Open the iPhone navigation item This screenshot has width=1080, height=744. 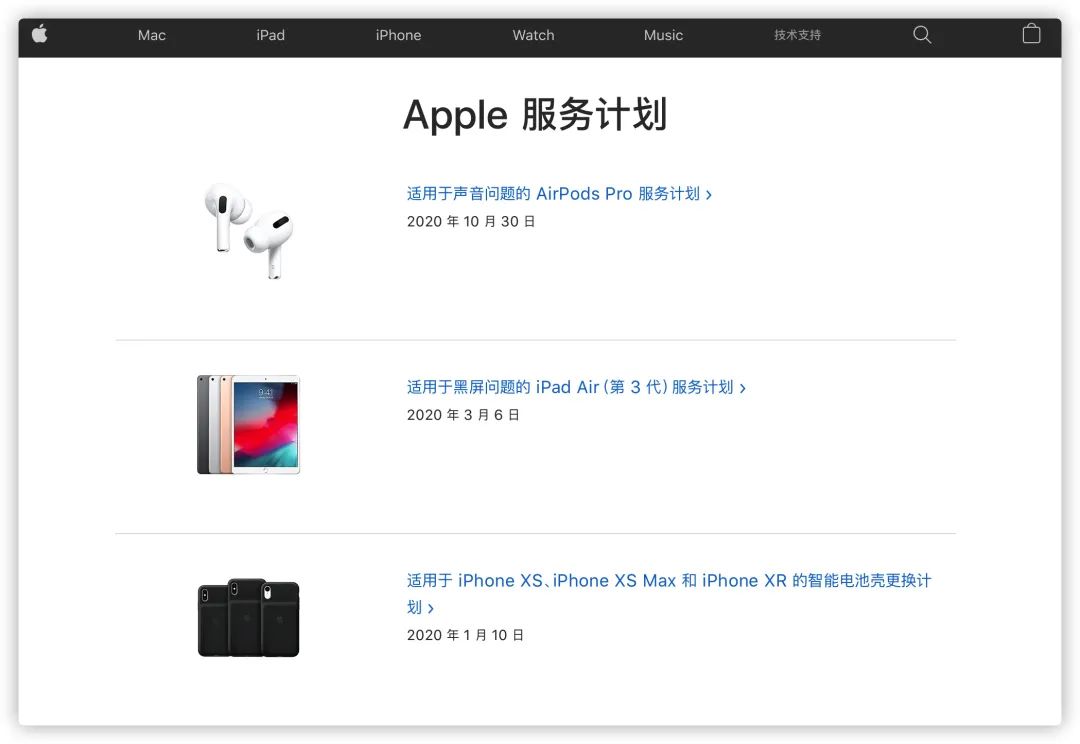(x=398, y=35)
